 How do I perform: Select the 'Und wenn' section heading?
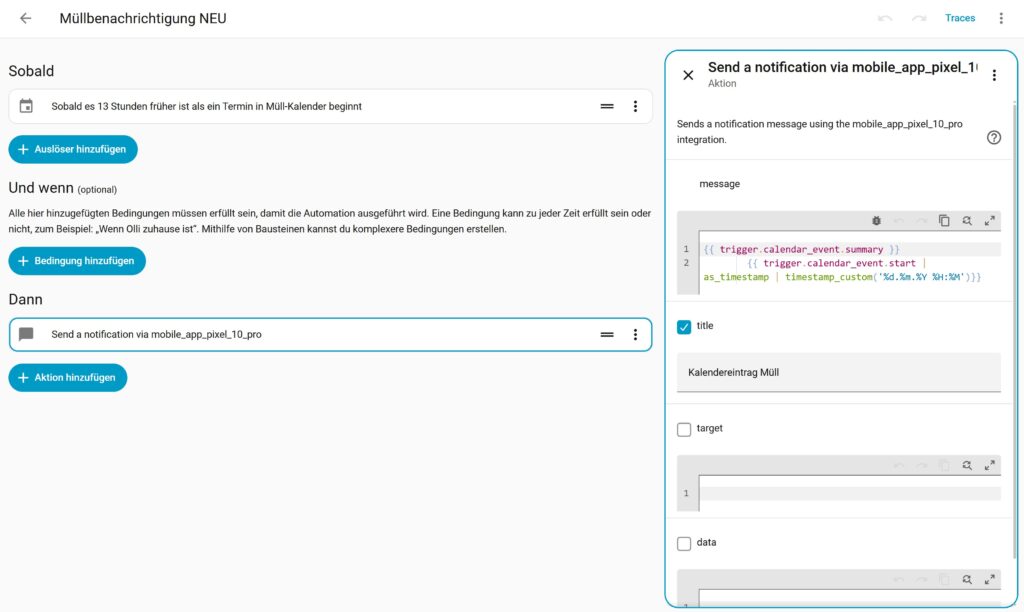tap(40, 188)
